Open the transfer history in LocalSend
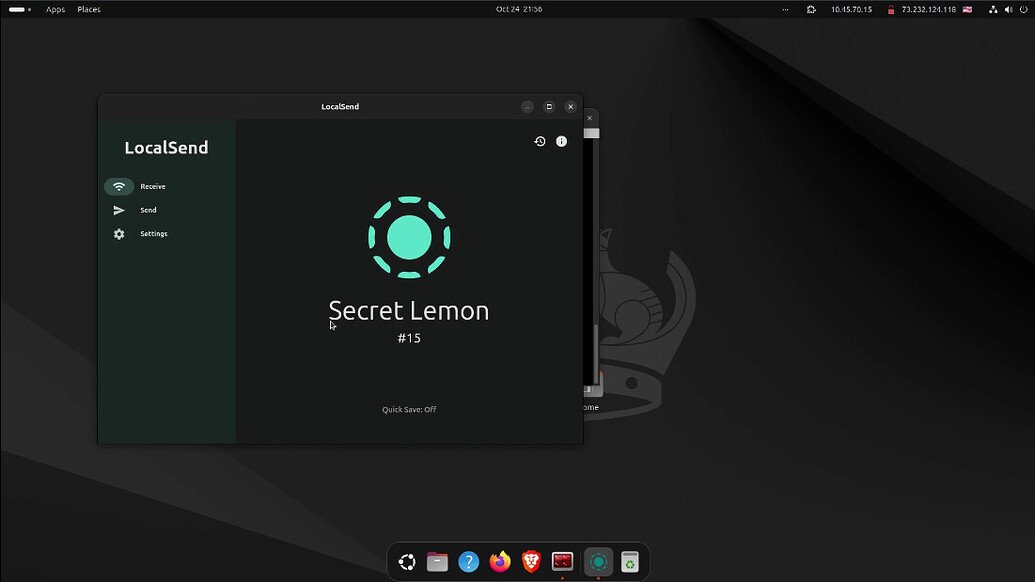This screenshot has height=582, width=1035. click(539, 141)
